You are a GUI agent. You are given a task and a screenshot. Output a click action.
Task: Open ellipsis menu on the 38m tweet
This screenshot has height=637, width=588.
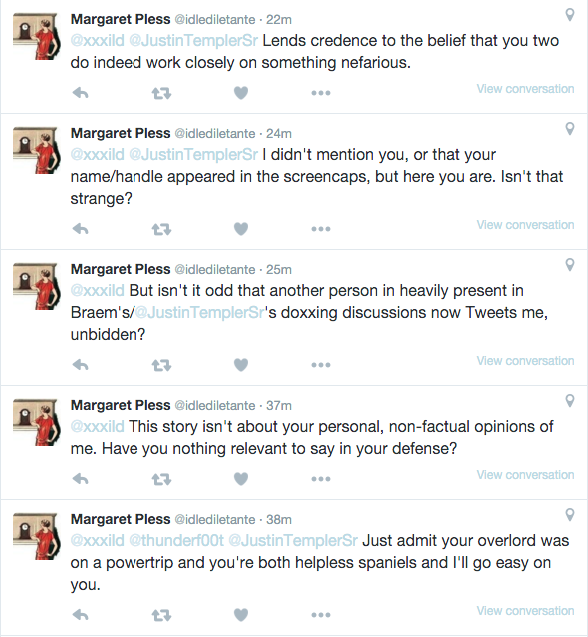(321, 615)
